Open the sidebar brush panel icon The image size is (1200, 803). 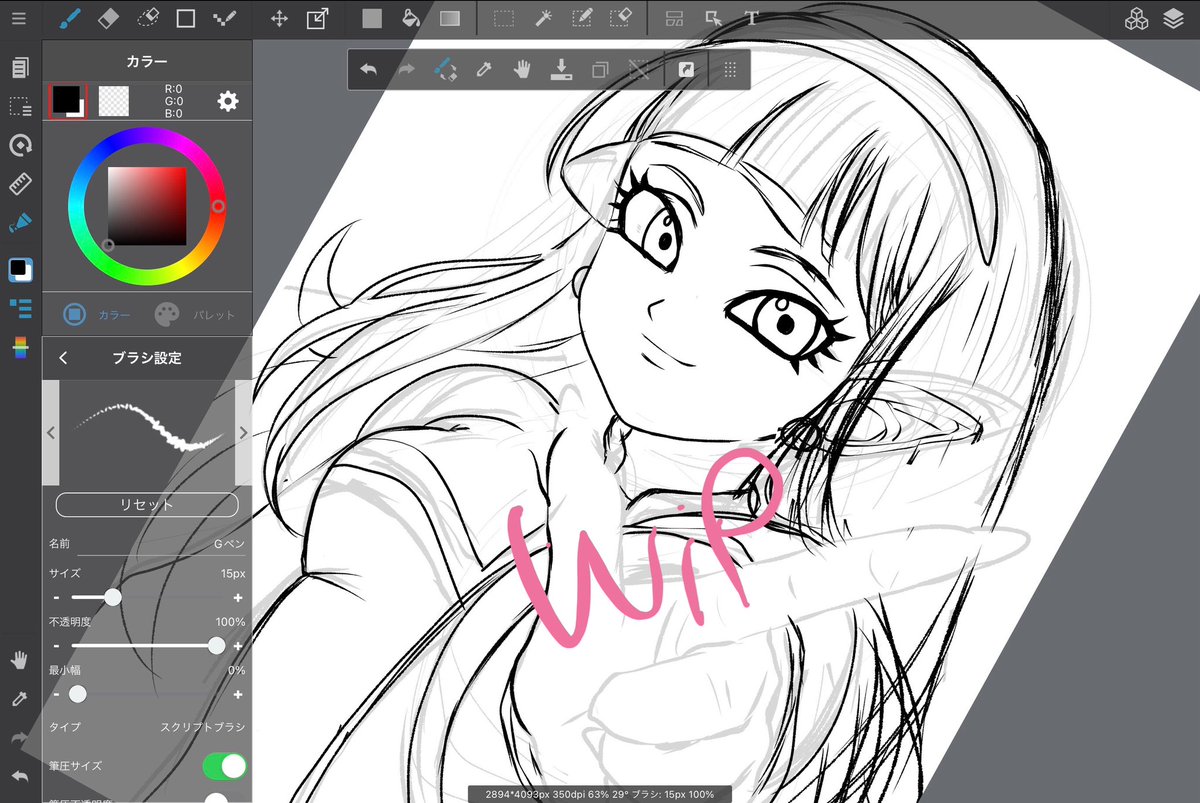click(x=20, y=223)
